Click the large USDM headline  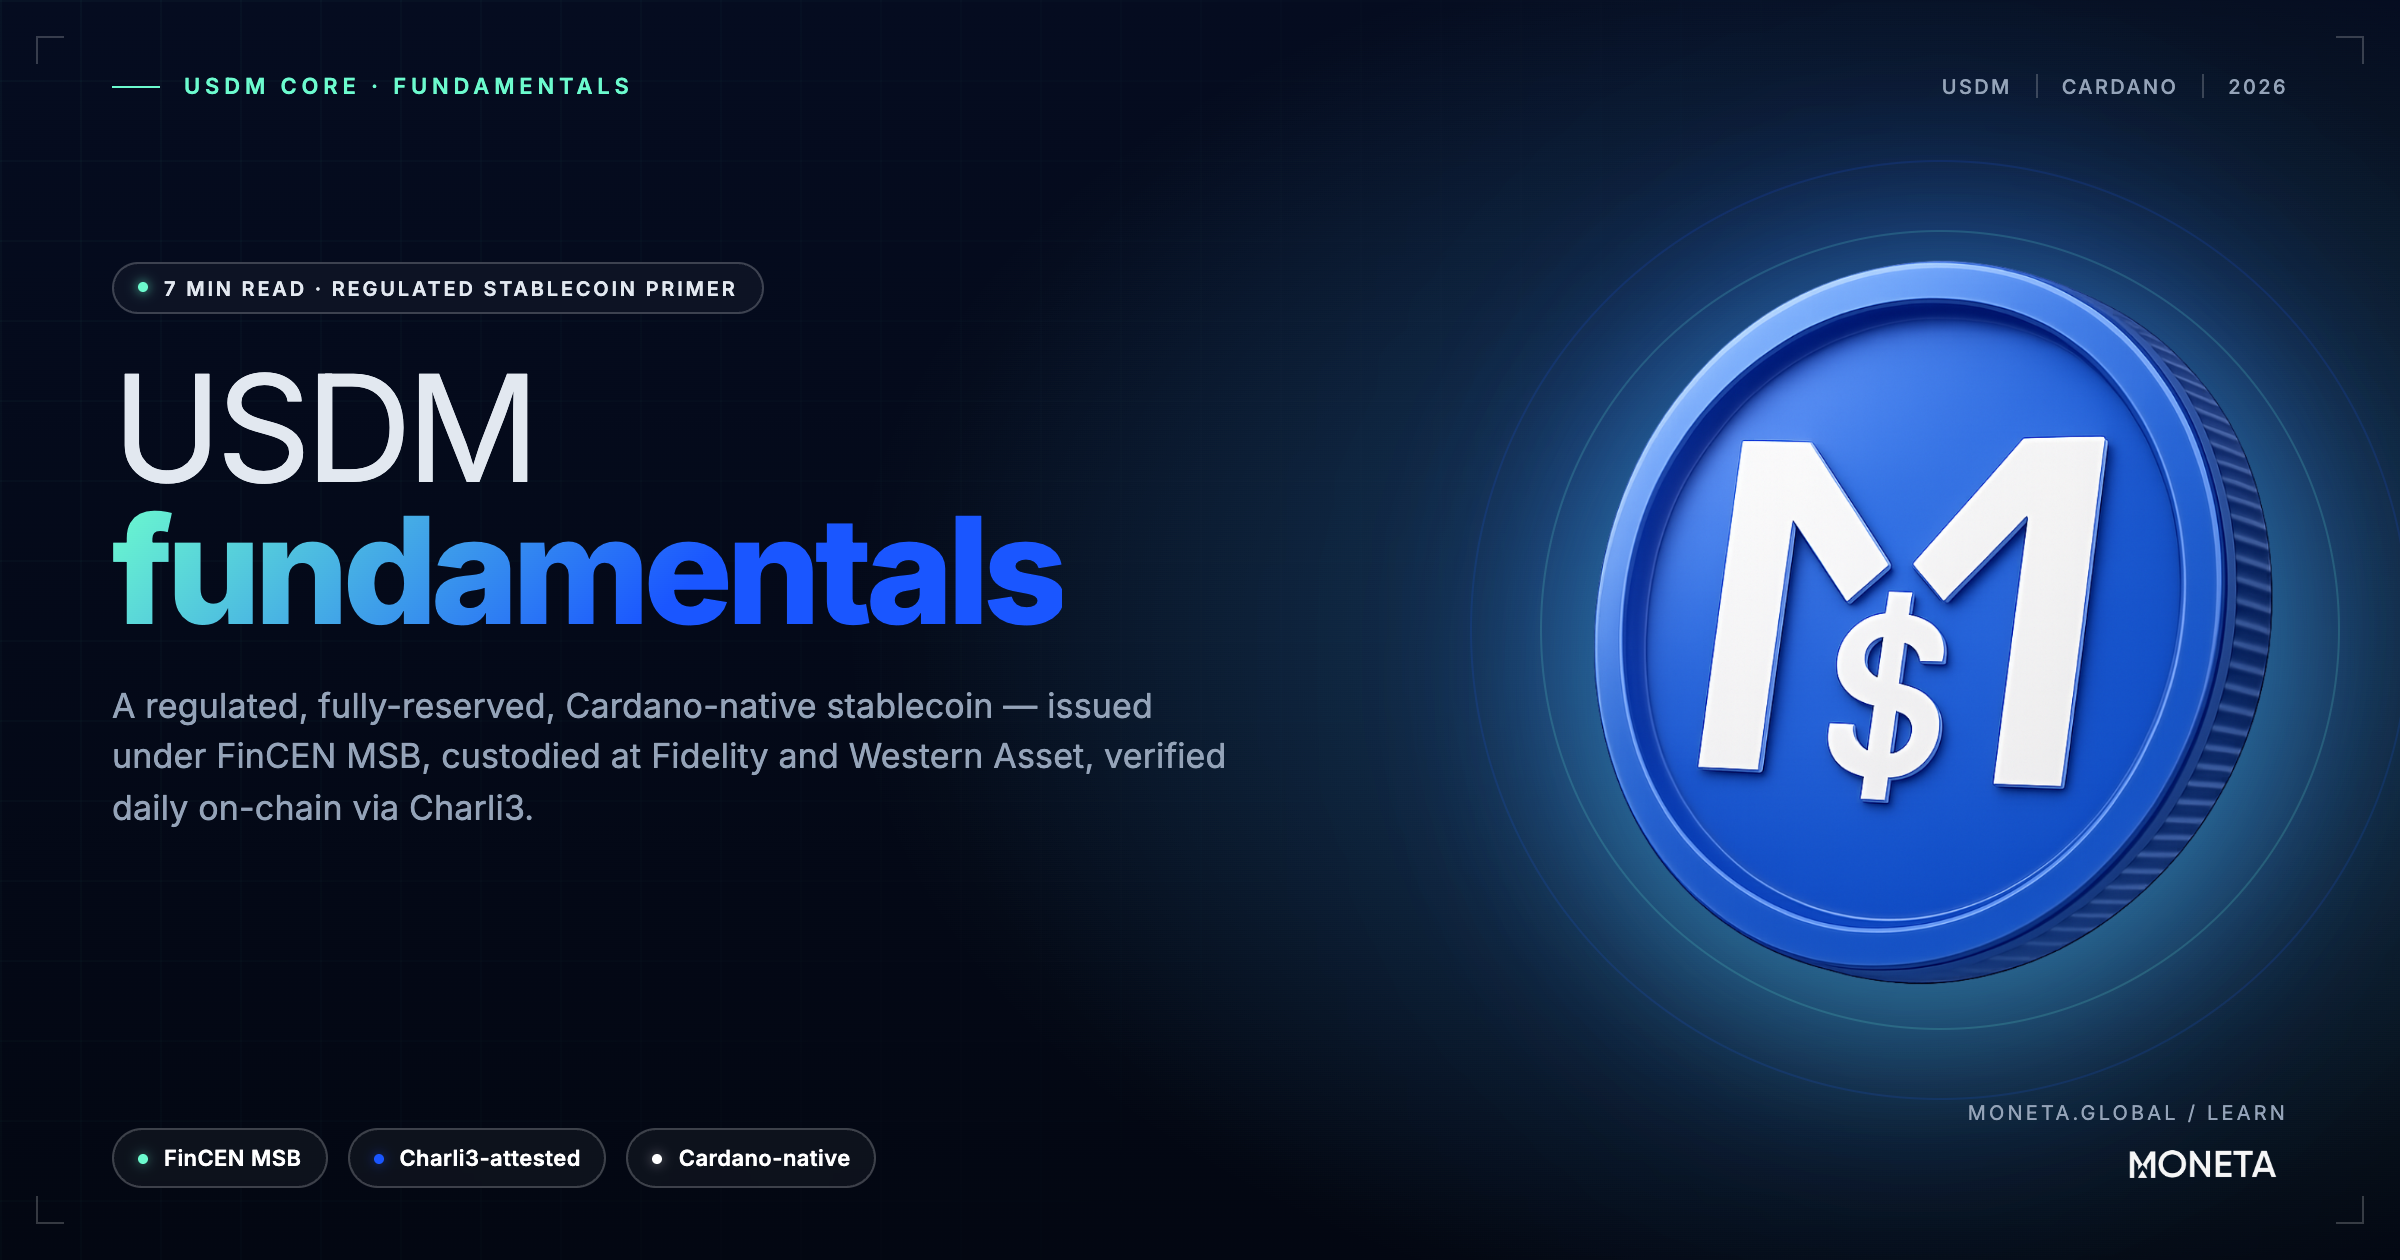pyautogui.click(x=325, y=427)
